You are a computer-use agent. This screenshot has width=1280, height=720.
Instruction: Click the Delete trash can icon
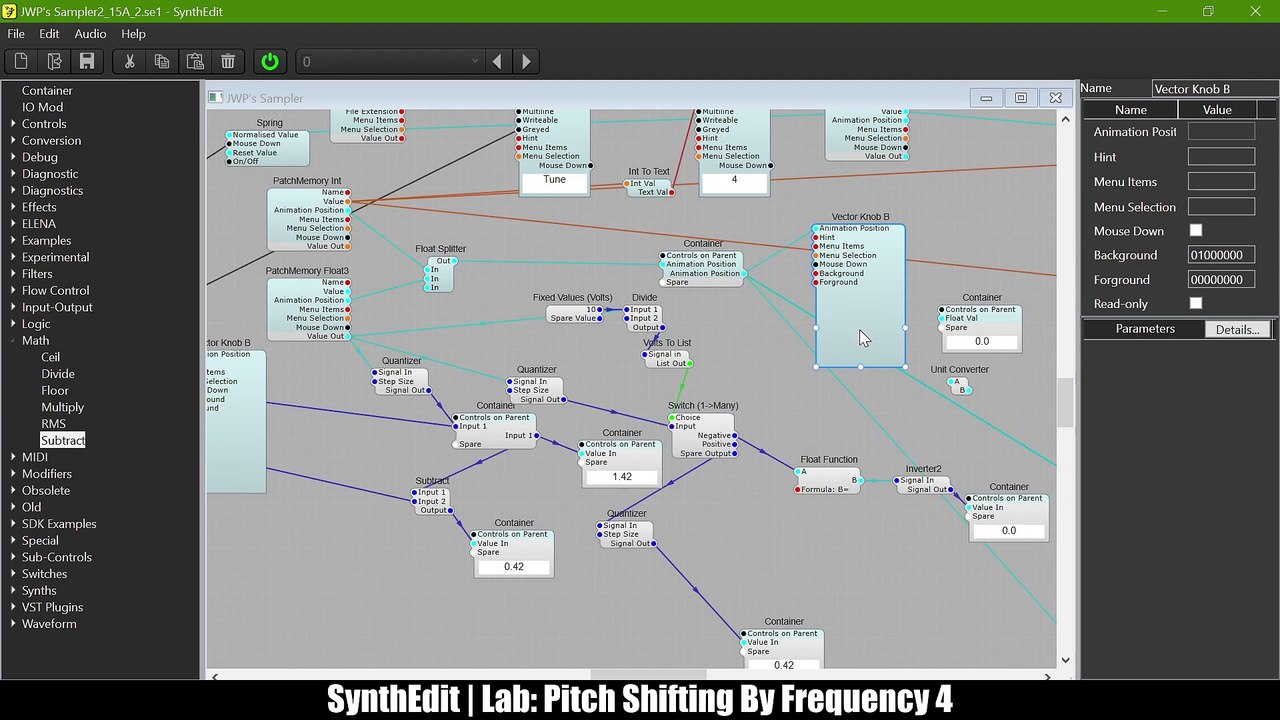pyautogui.click(x=228, y=62)
